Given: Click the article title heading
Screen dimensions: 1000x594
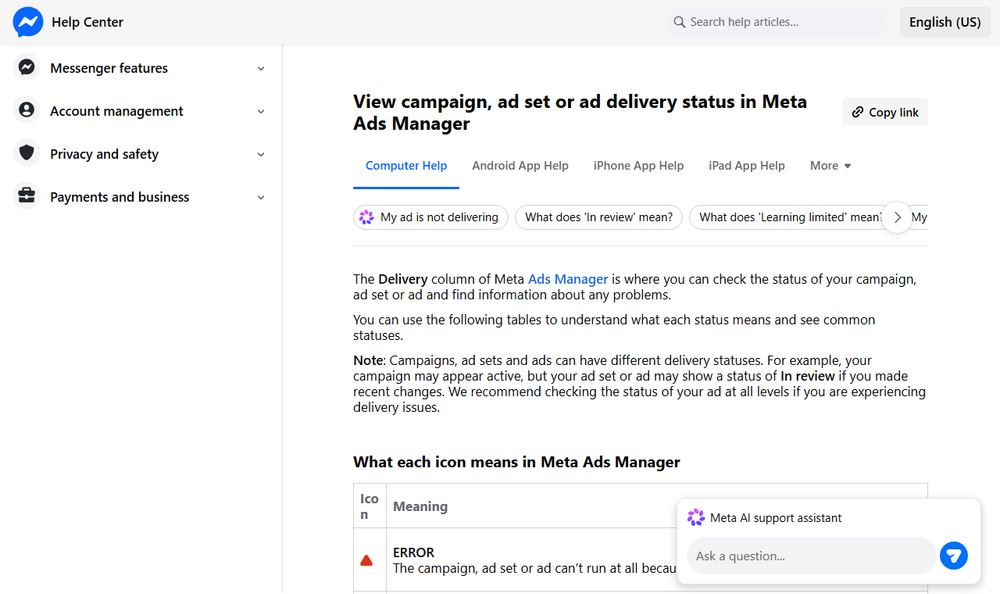Looking at the screenshot, I should coord(580,112).
